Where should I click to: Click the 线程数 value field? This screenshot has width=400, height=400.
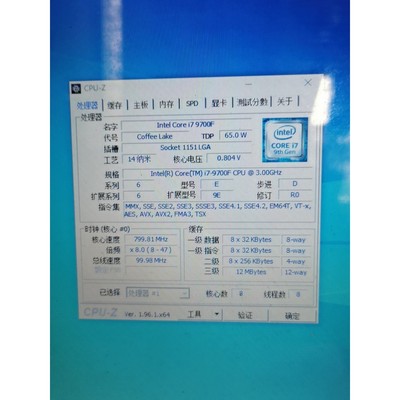coord(298,294)
